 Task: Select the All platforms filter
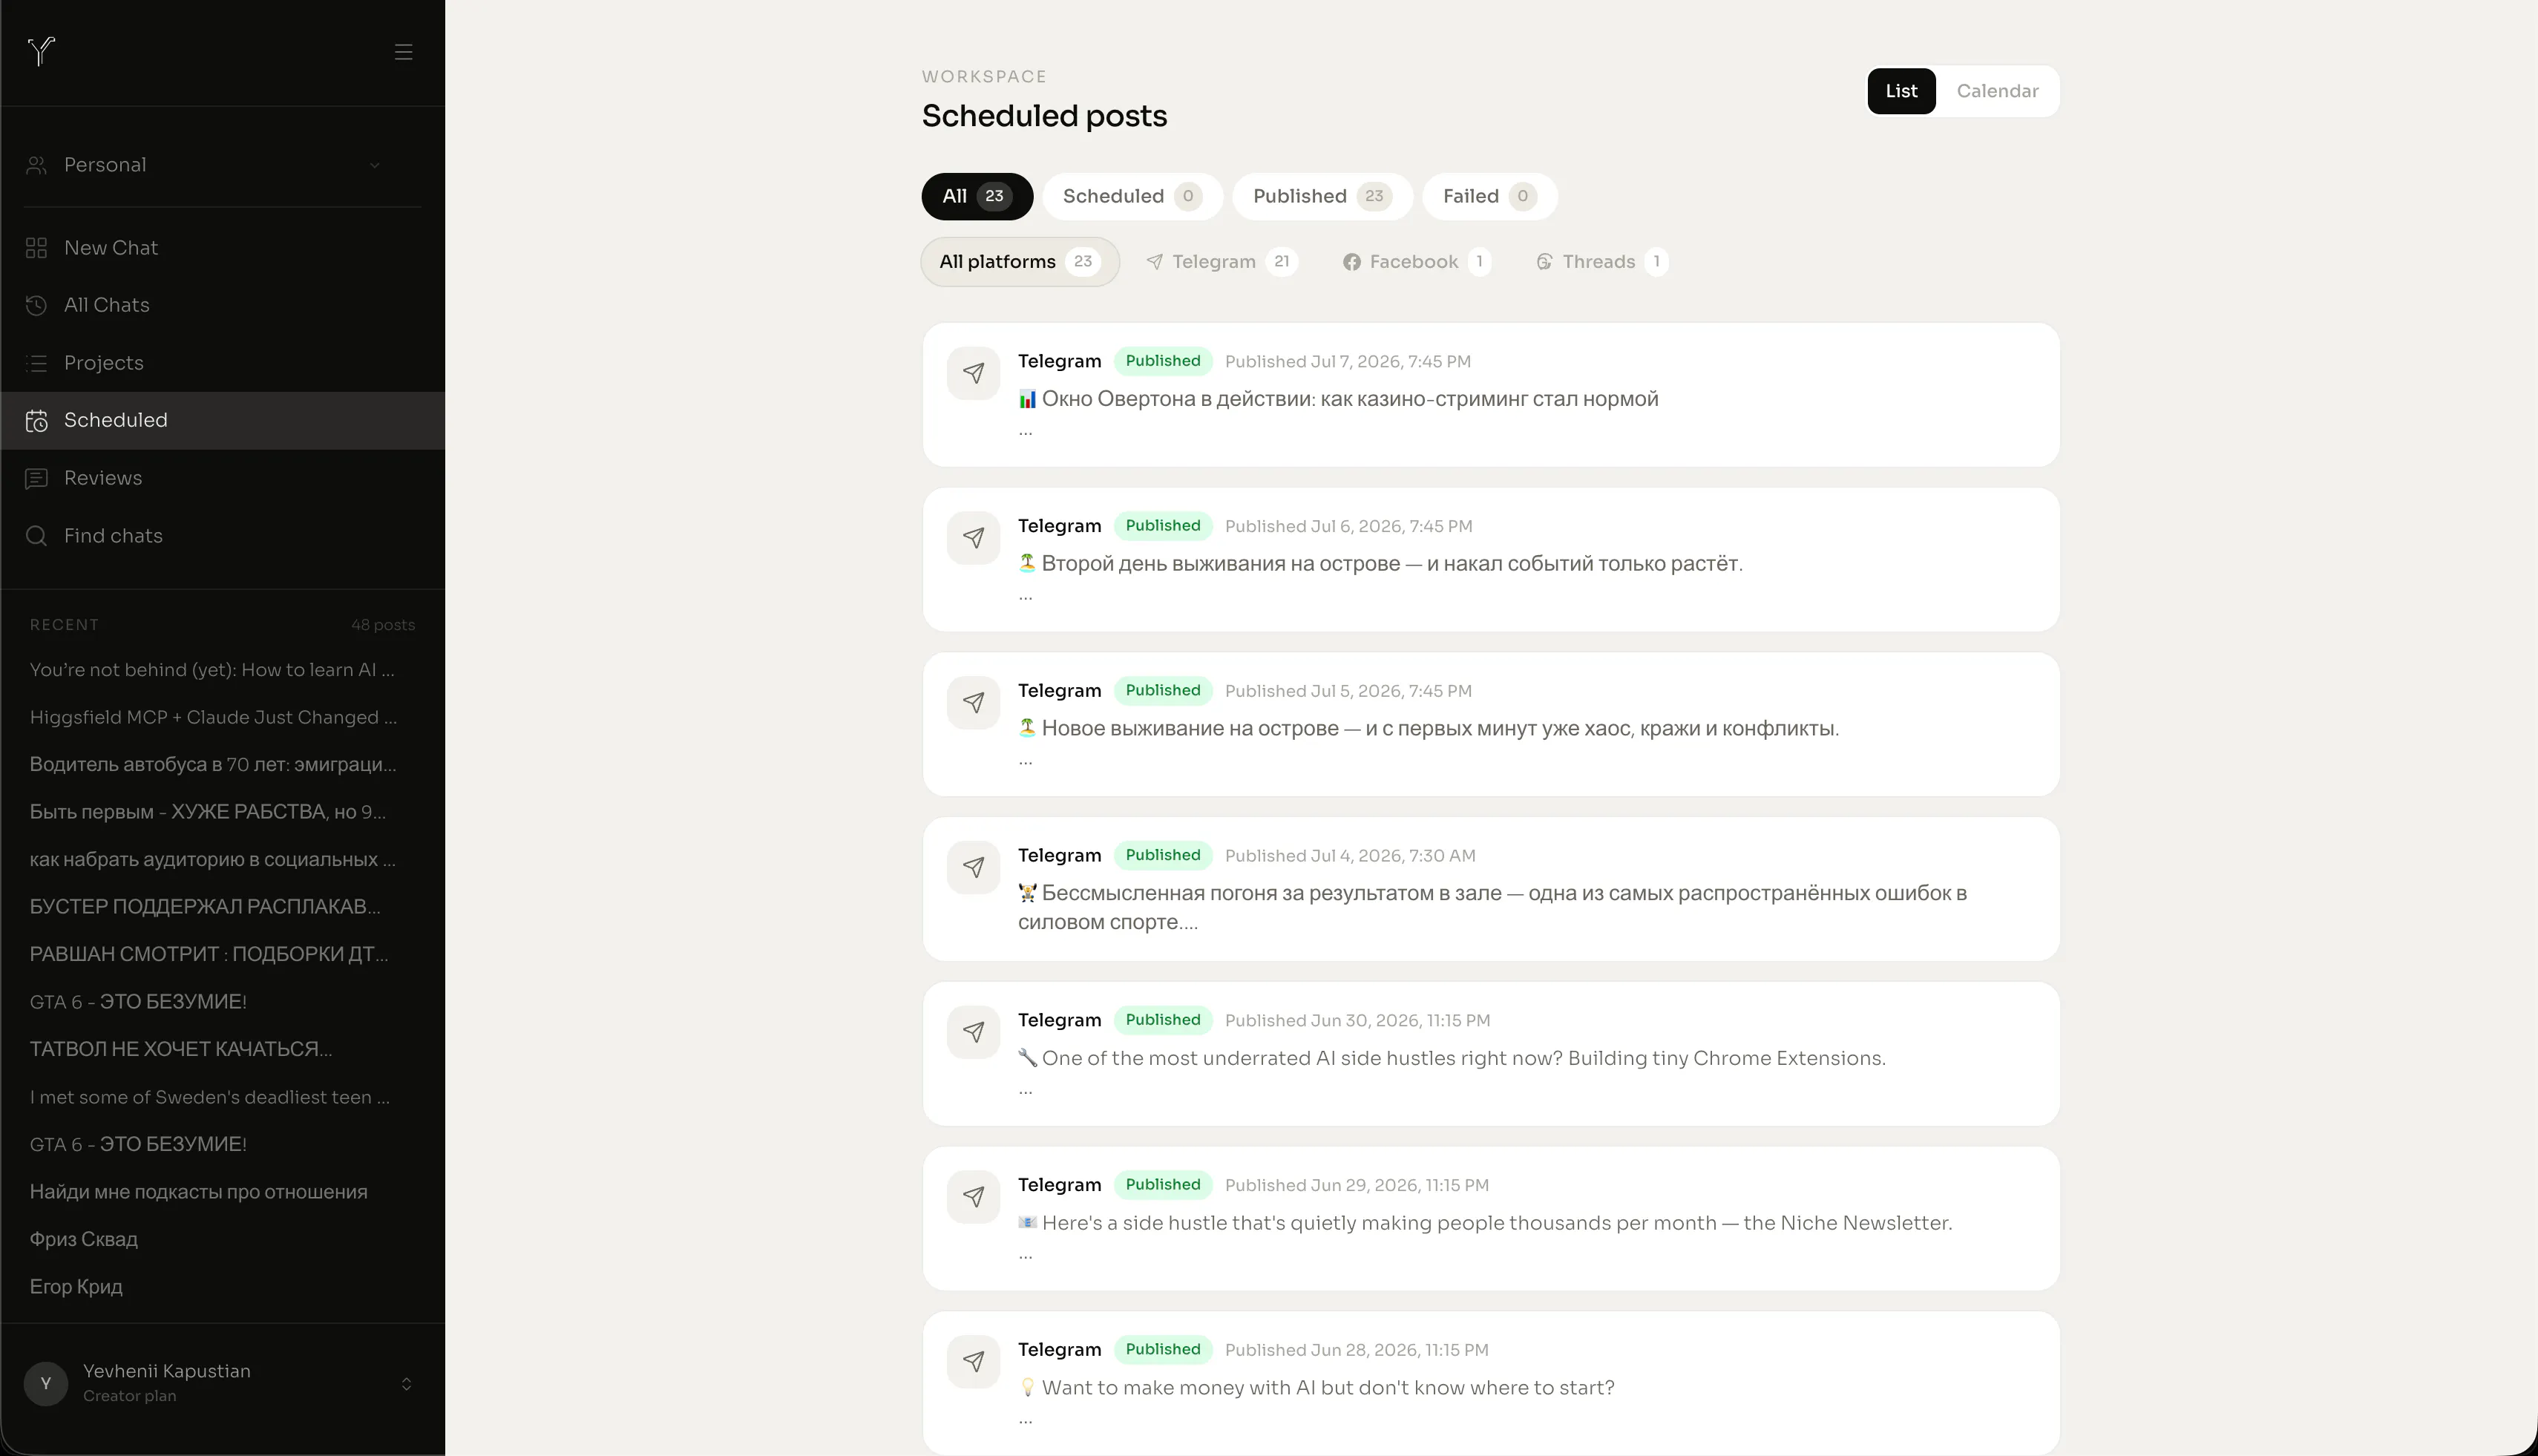1019,262
